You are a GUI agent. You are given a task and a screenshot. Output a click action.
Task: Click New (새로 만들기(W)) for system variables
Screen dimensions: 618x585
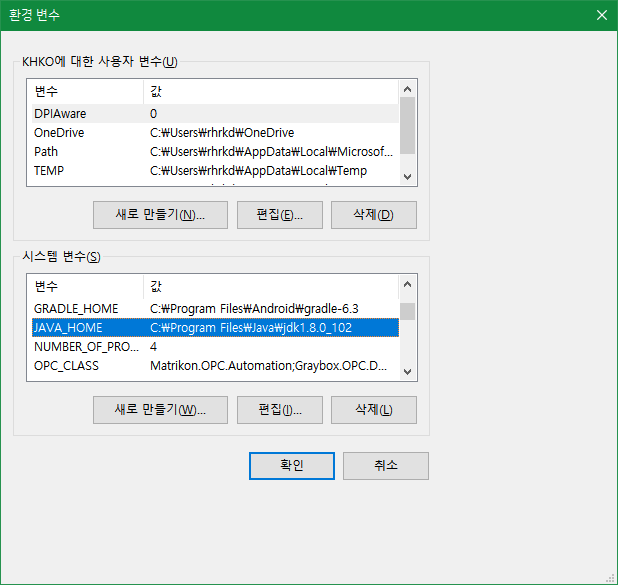[x=160, y=410]
